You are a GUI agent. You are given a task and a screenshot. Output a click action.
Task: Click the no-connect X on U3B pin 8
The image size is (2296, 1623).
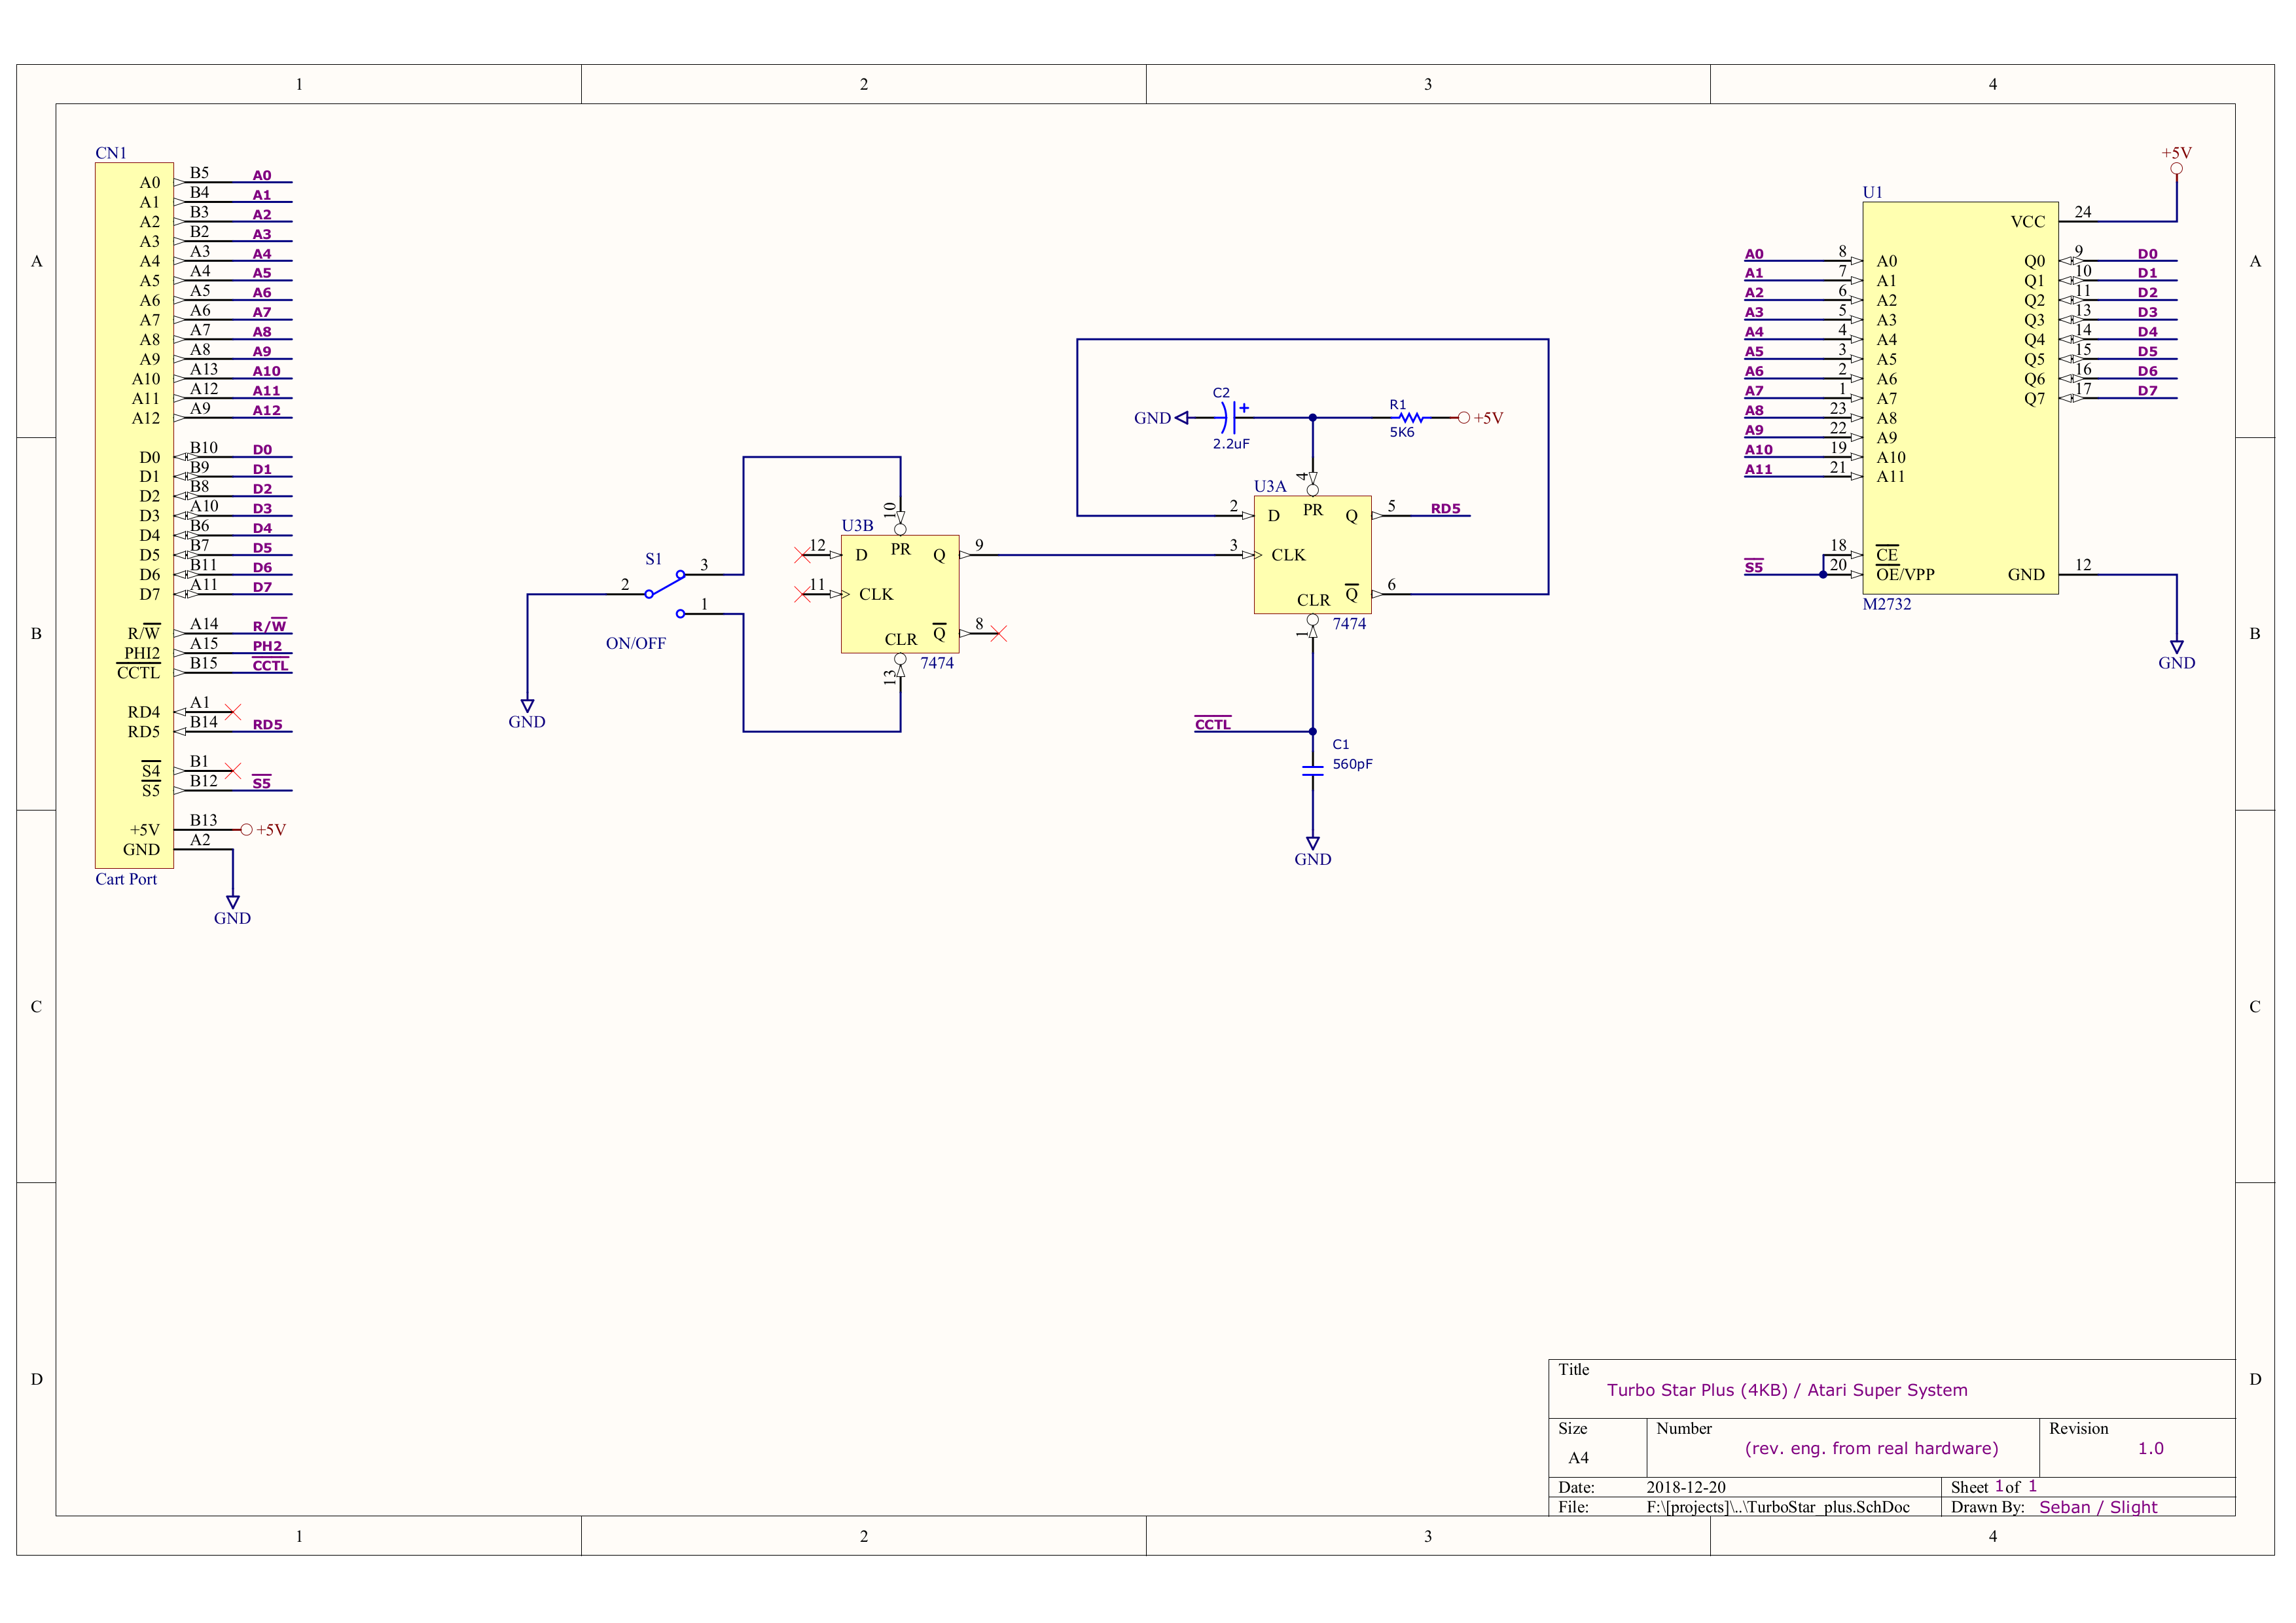click(998, 634)
